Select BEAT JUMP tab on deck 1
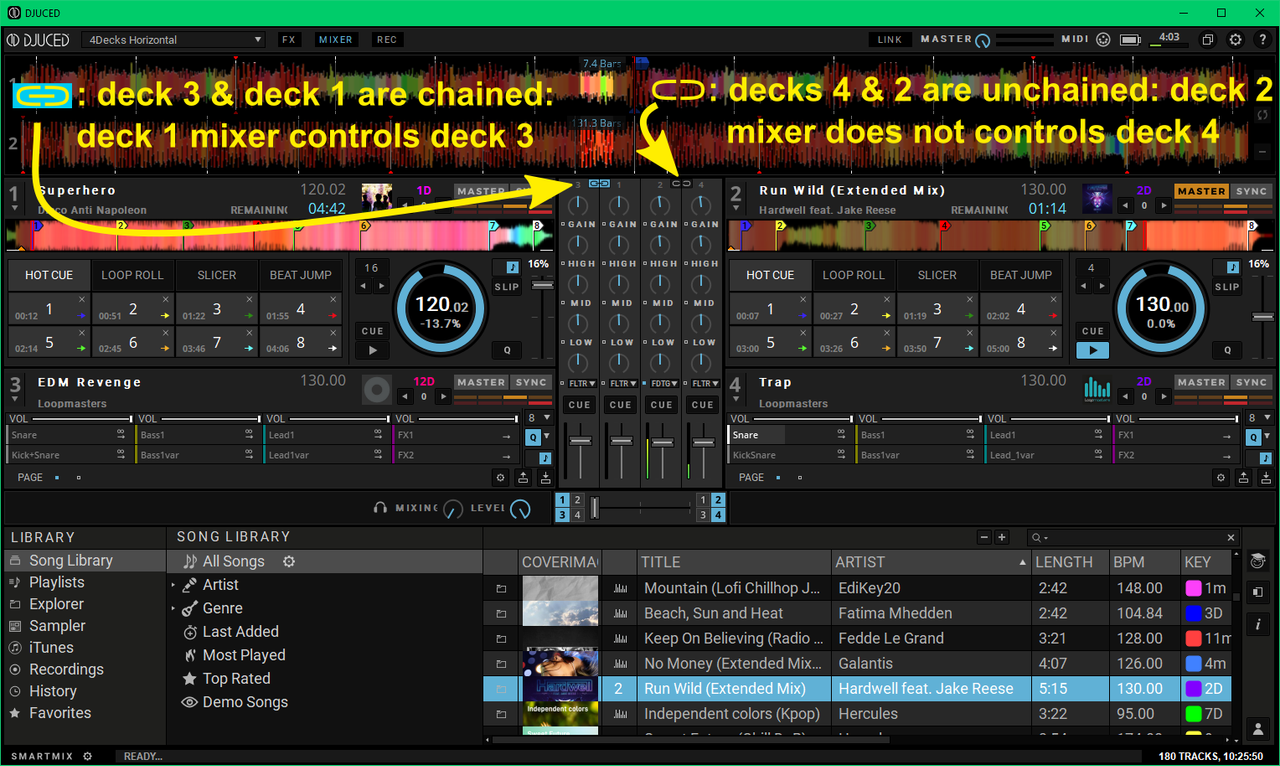This screenshot has width=1280, height=766. [x=300, y=275]
